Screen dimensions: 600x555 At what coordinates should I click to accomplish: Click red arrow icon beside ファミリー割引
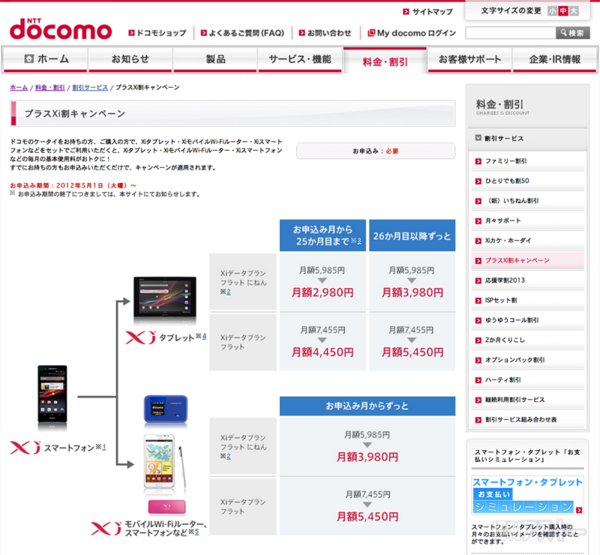[x=478, y=162]
